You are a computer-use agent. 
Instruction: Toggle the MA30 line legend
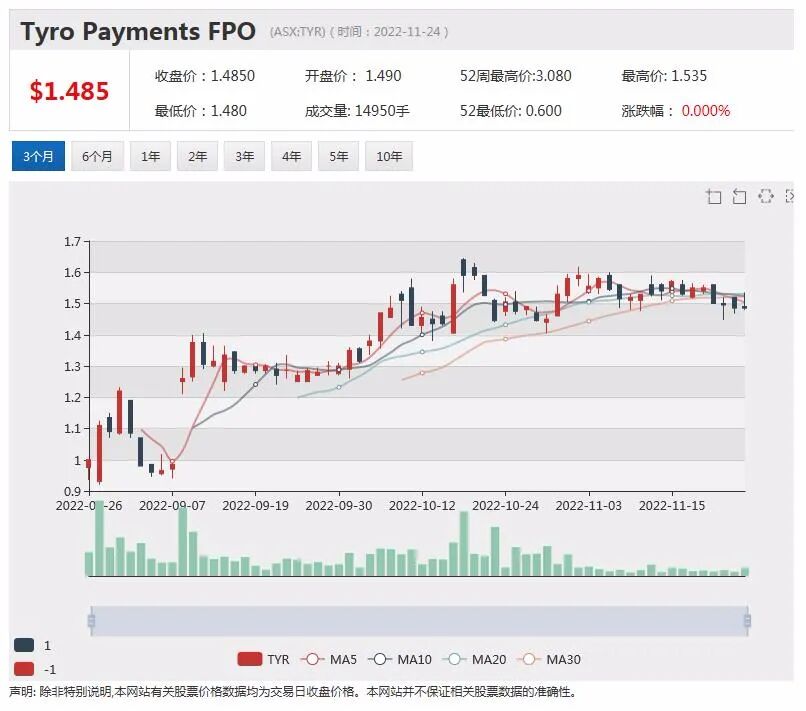549,659
